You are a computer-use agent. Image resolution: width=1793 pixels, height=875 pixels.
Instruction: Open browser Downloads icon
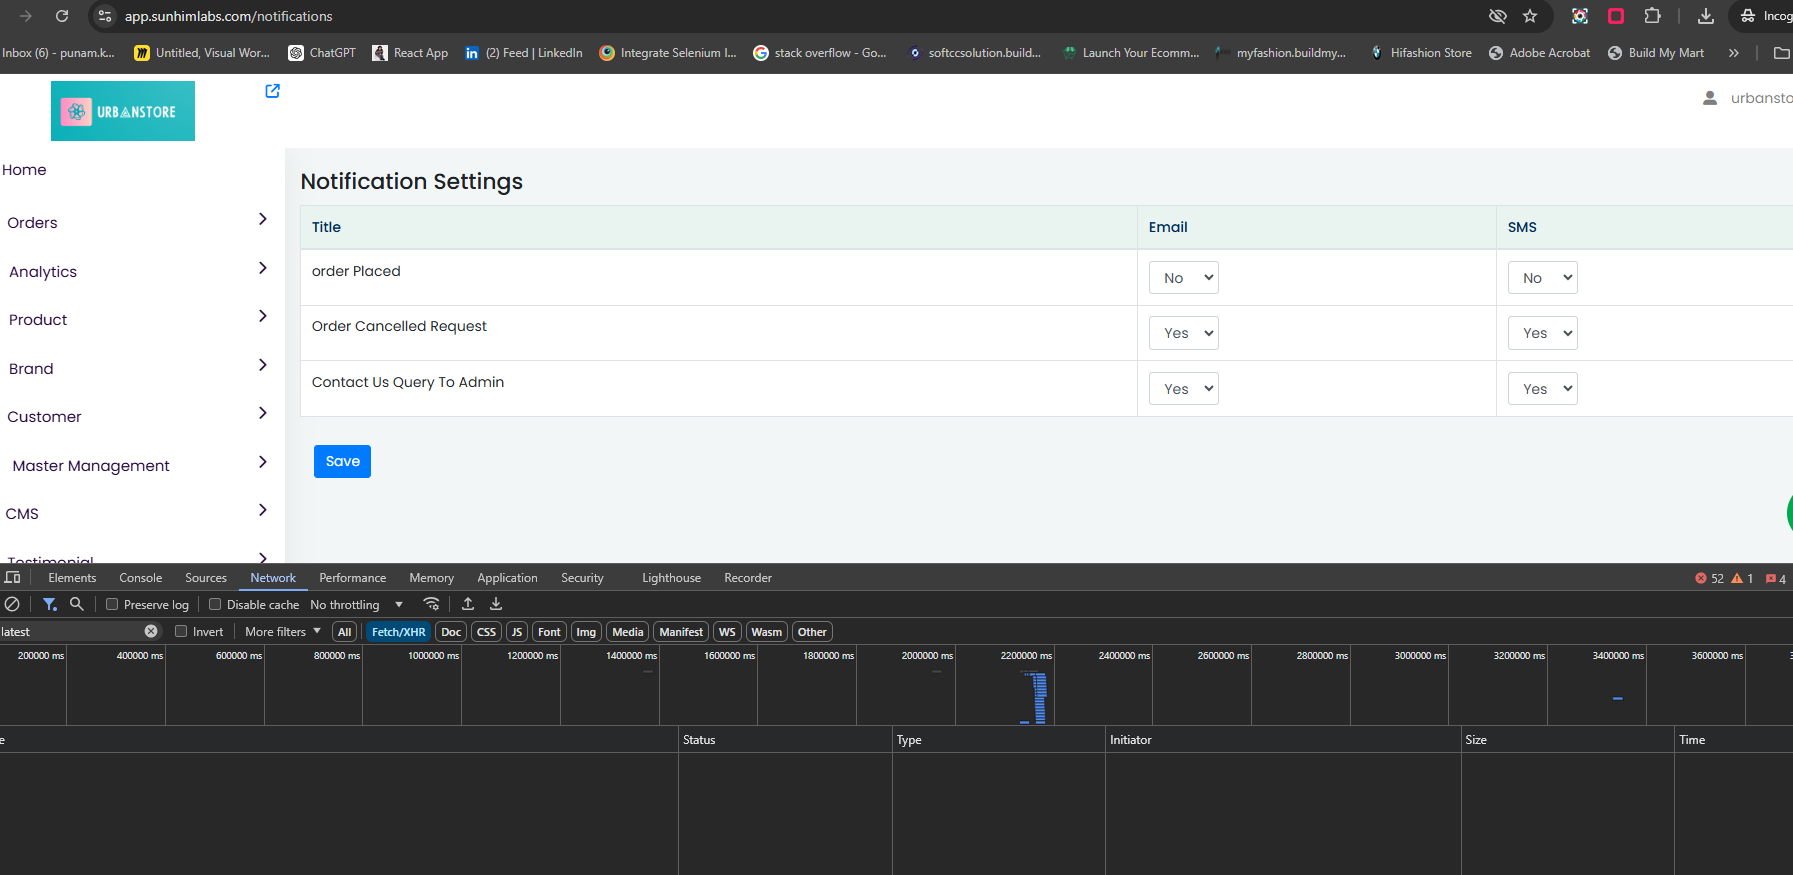(1706, 16)
